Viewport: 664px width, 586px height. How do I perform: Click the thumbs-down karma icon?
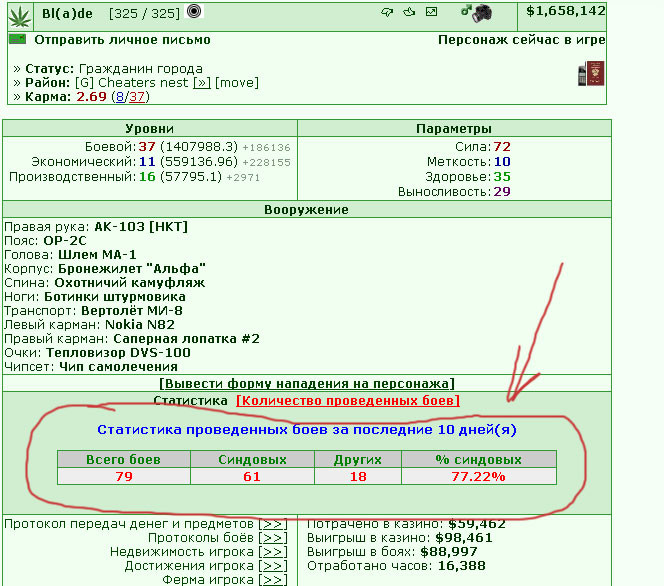[x=387, y=12]
